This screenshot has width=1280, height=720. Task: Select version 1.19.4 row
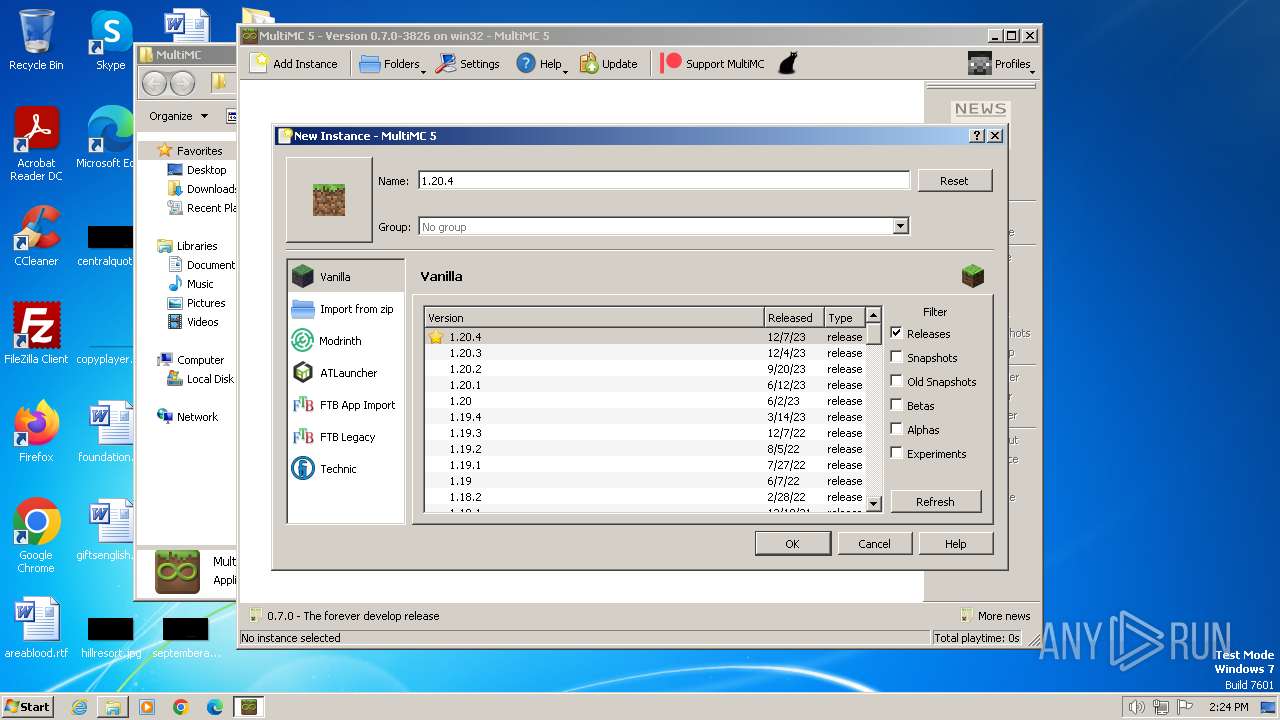pos(645,417)
